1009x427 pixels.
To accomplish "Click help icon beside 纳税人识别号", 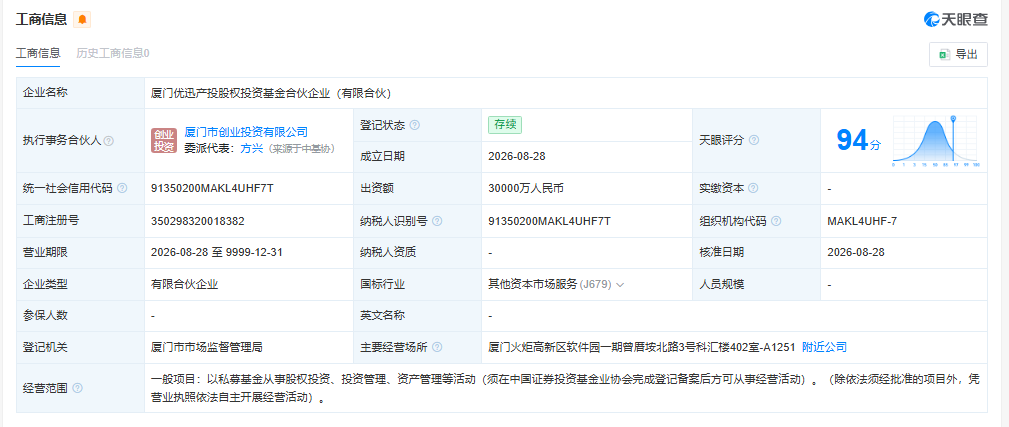I will pyautogui.click(x=438, y=221).
